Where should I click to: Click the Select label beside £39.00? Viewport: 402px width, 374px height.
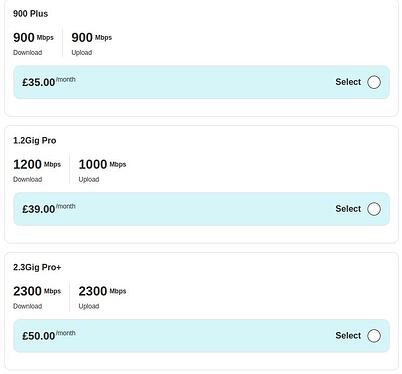click(348, 209)
